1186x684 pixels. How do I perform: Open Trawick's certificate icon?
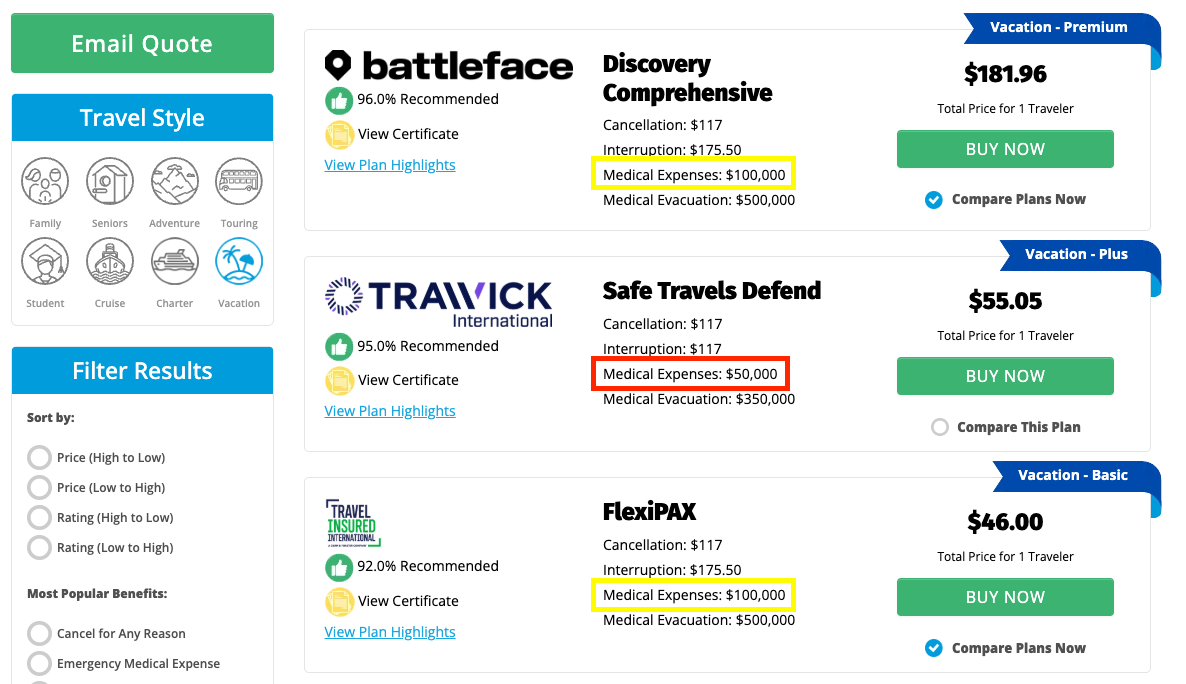(339, 380)
